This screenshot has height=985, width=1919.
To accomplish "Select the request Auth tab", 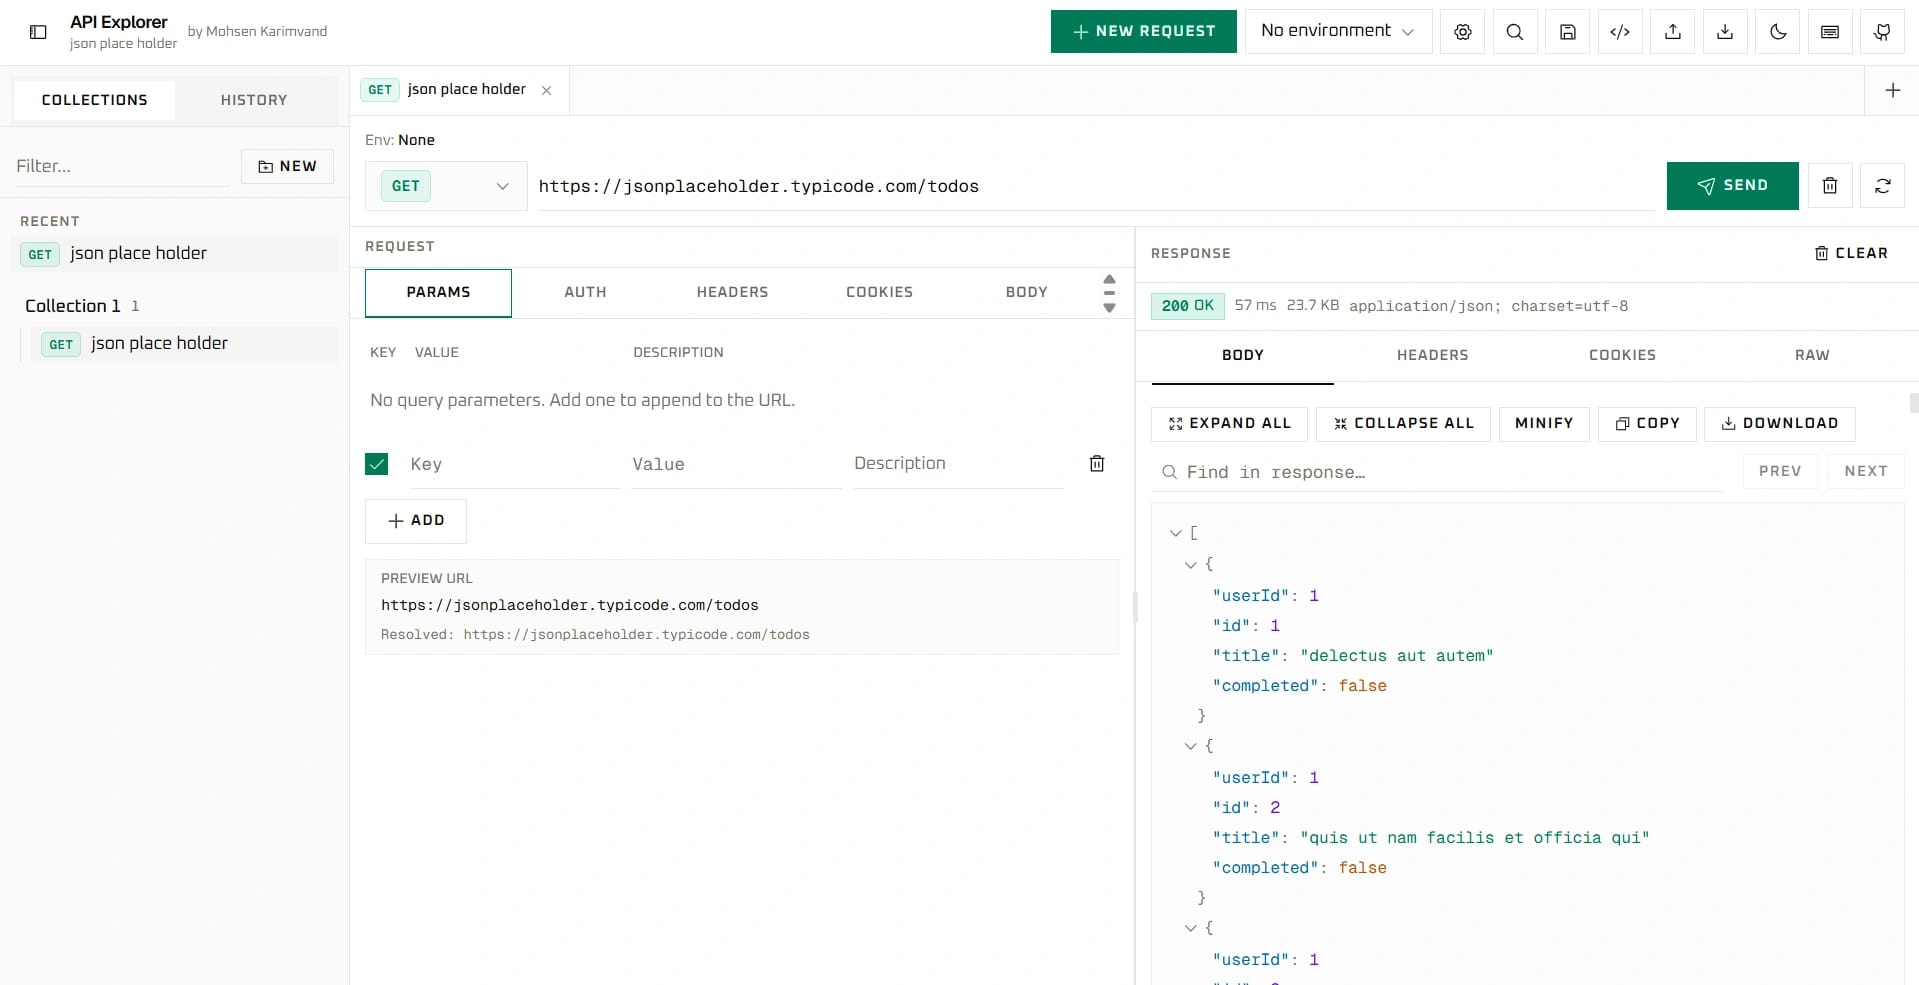I will [585, 293].
